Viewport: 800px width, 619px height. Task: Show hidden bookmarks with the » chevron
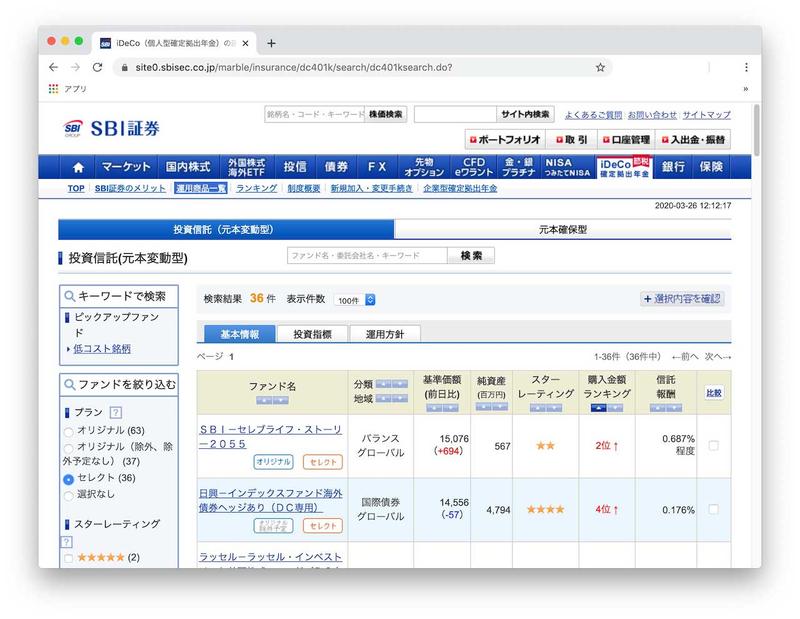(x=745, y=89)
